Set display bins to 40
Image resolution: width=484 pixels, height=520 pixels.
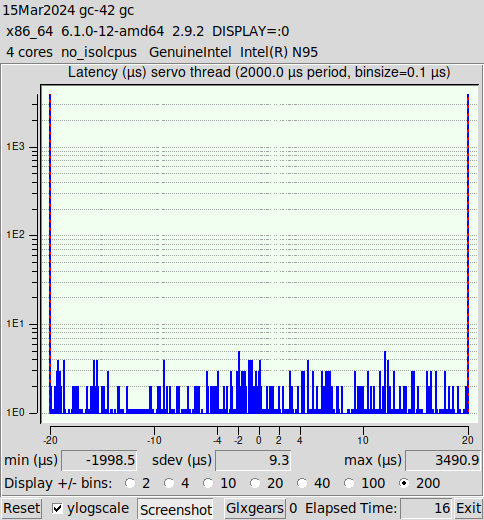coord(302,483)
